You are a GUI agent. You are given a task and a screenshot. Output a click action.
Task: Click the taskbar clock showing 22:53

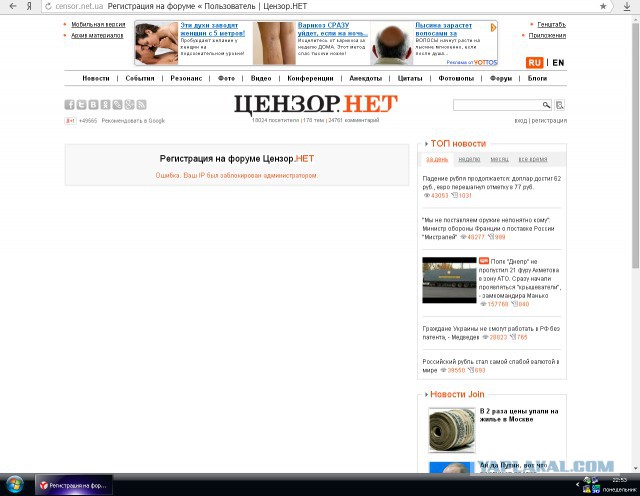[619, 480]
